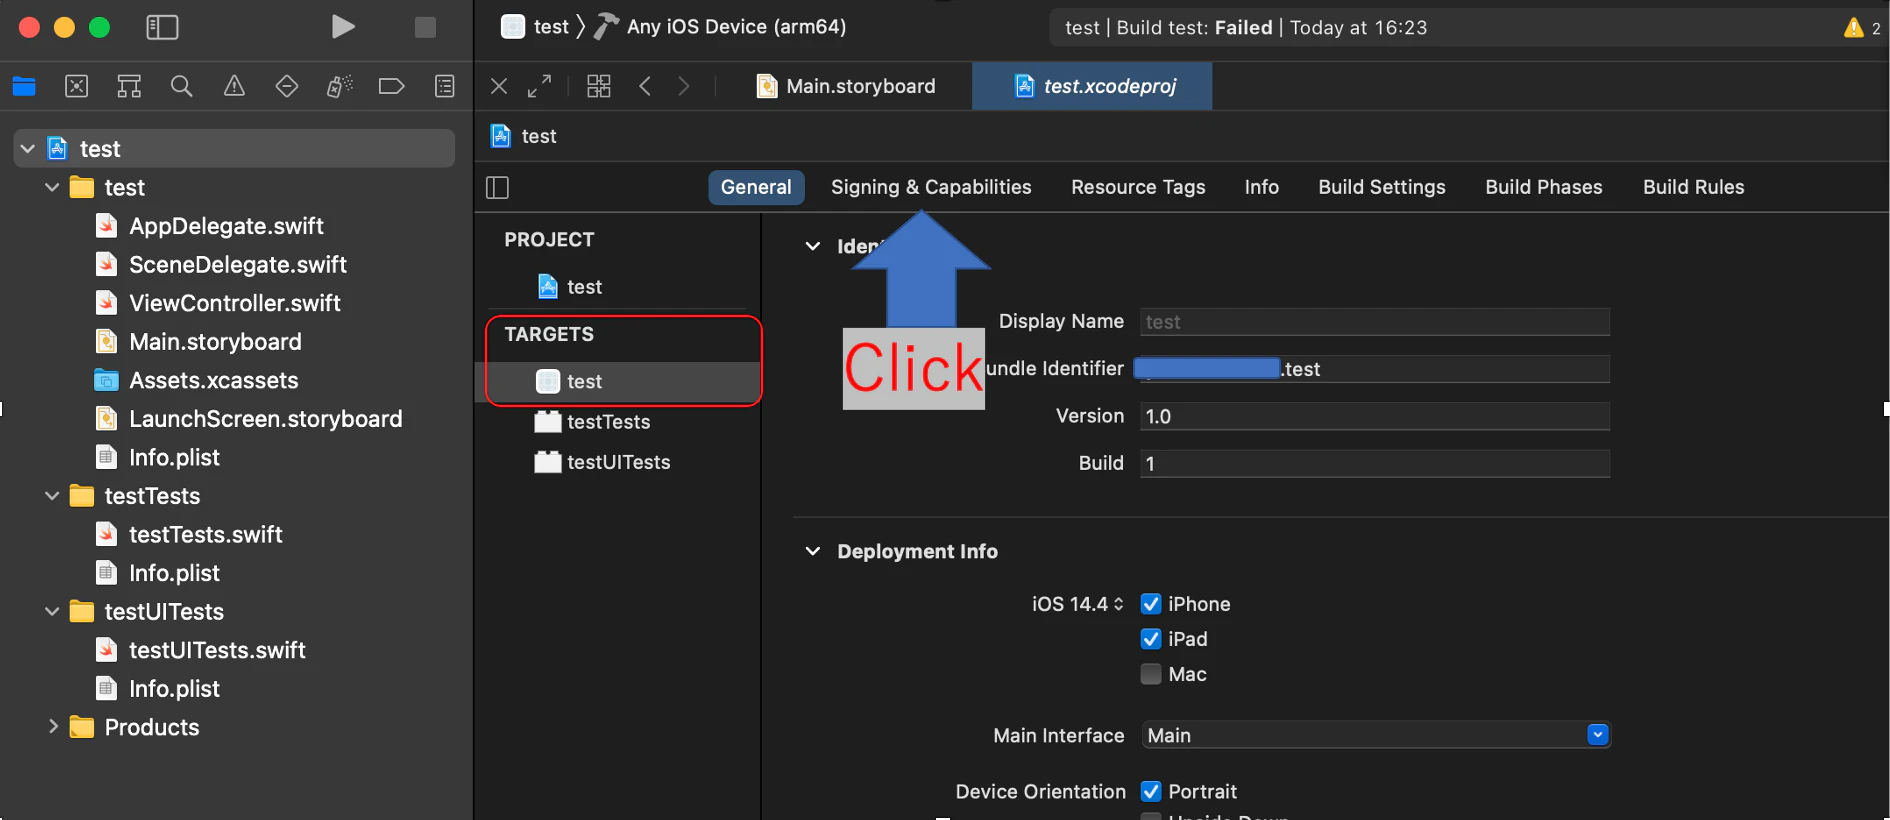Run the project with the play button
Viewport: 1890px width, 820px height.
(343, 27)
